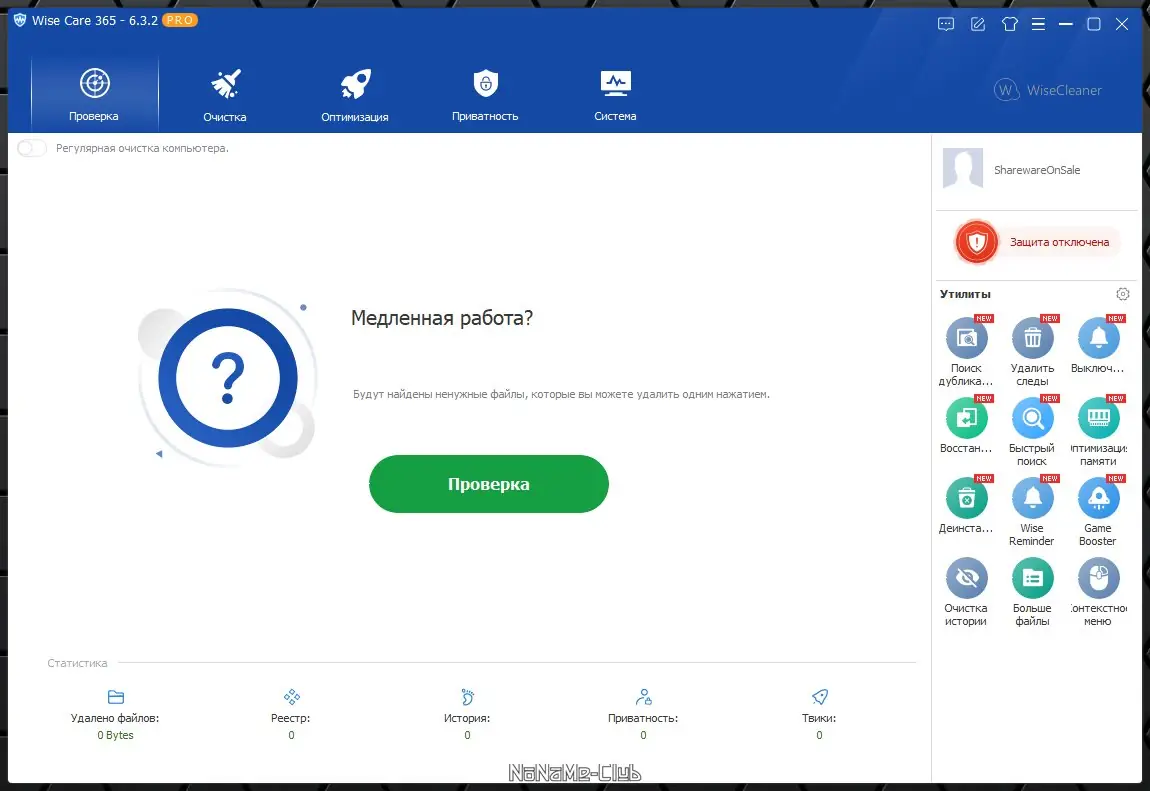Launch Wise Reminder utility
Viewport: 1150px width, 791px height.
point(1032,499)
